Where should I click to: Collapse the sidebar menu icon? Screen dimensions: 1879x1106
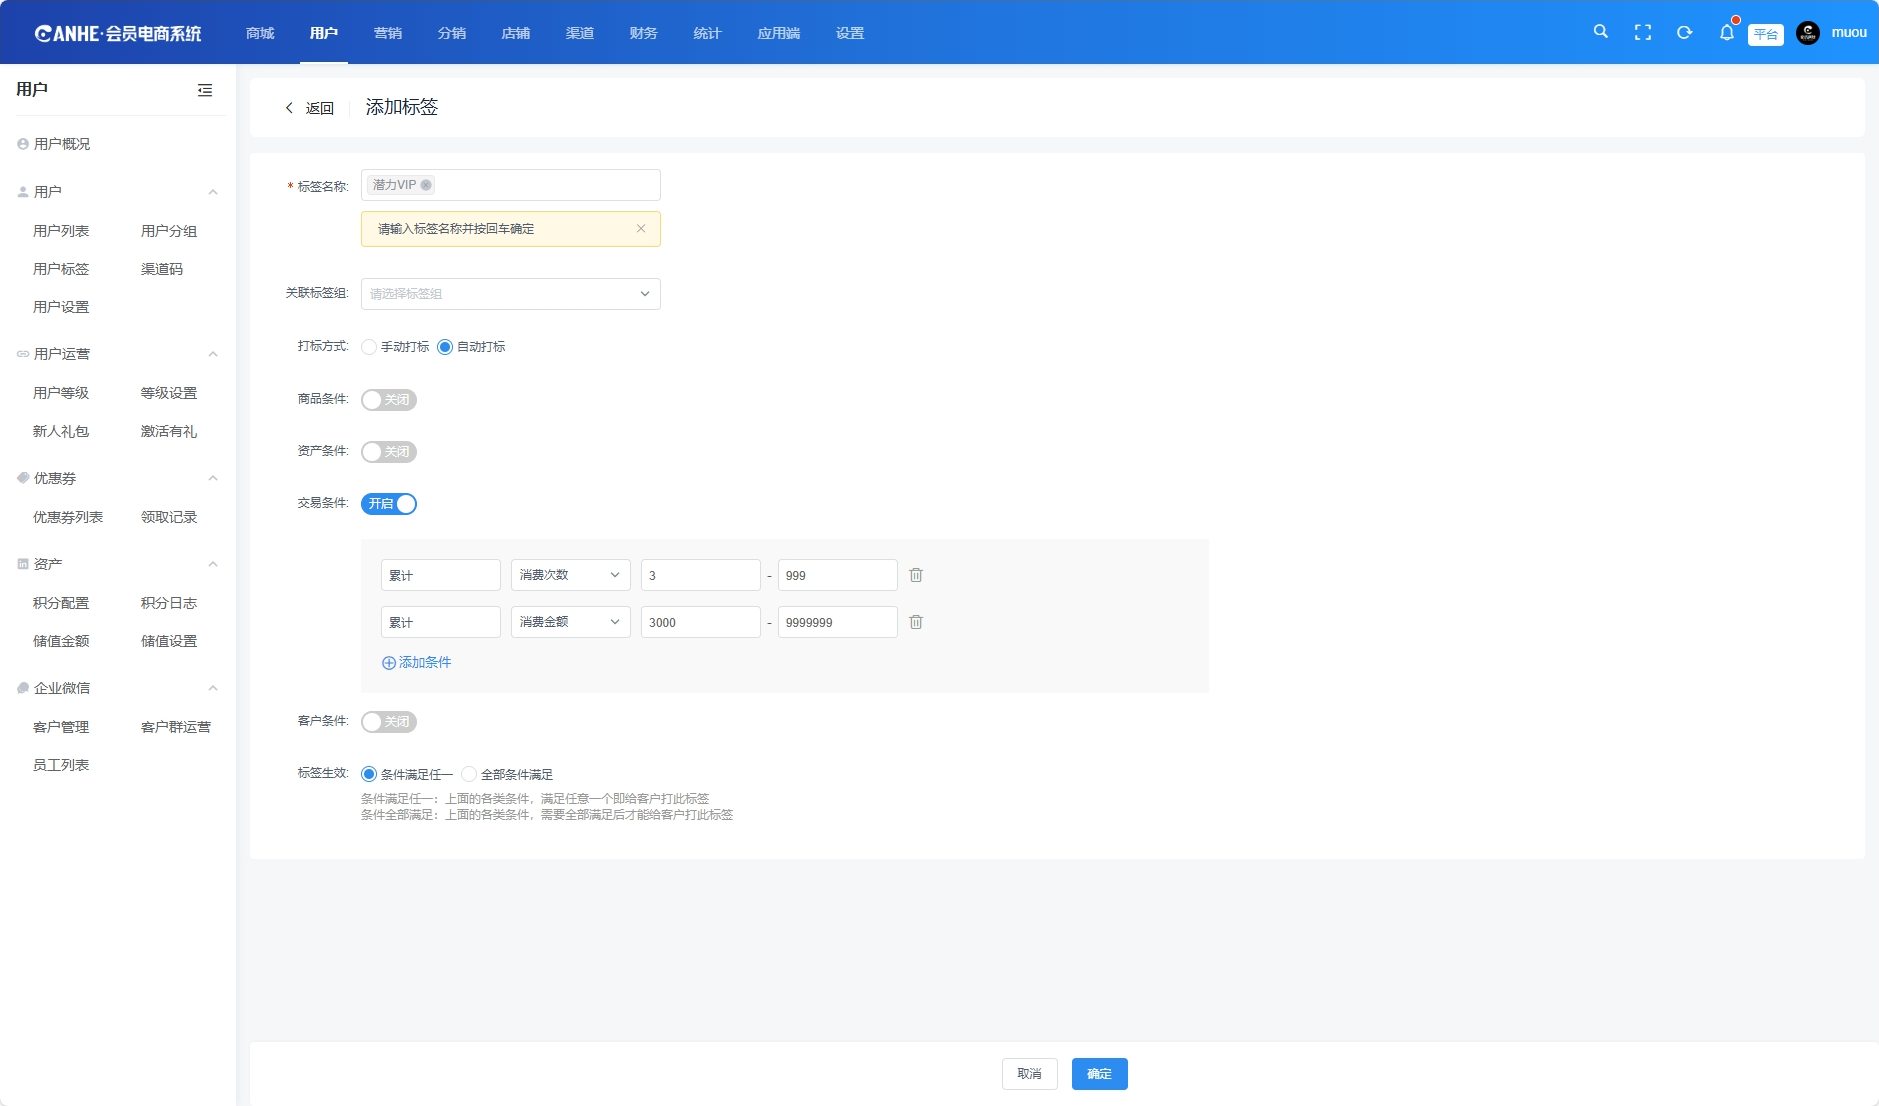(x=205, y=90)
